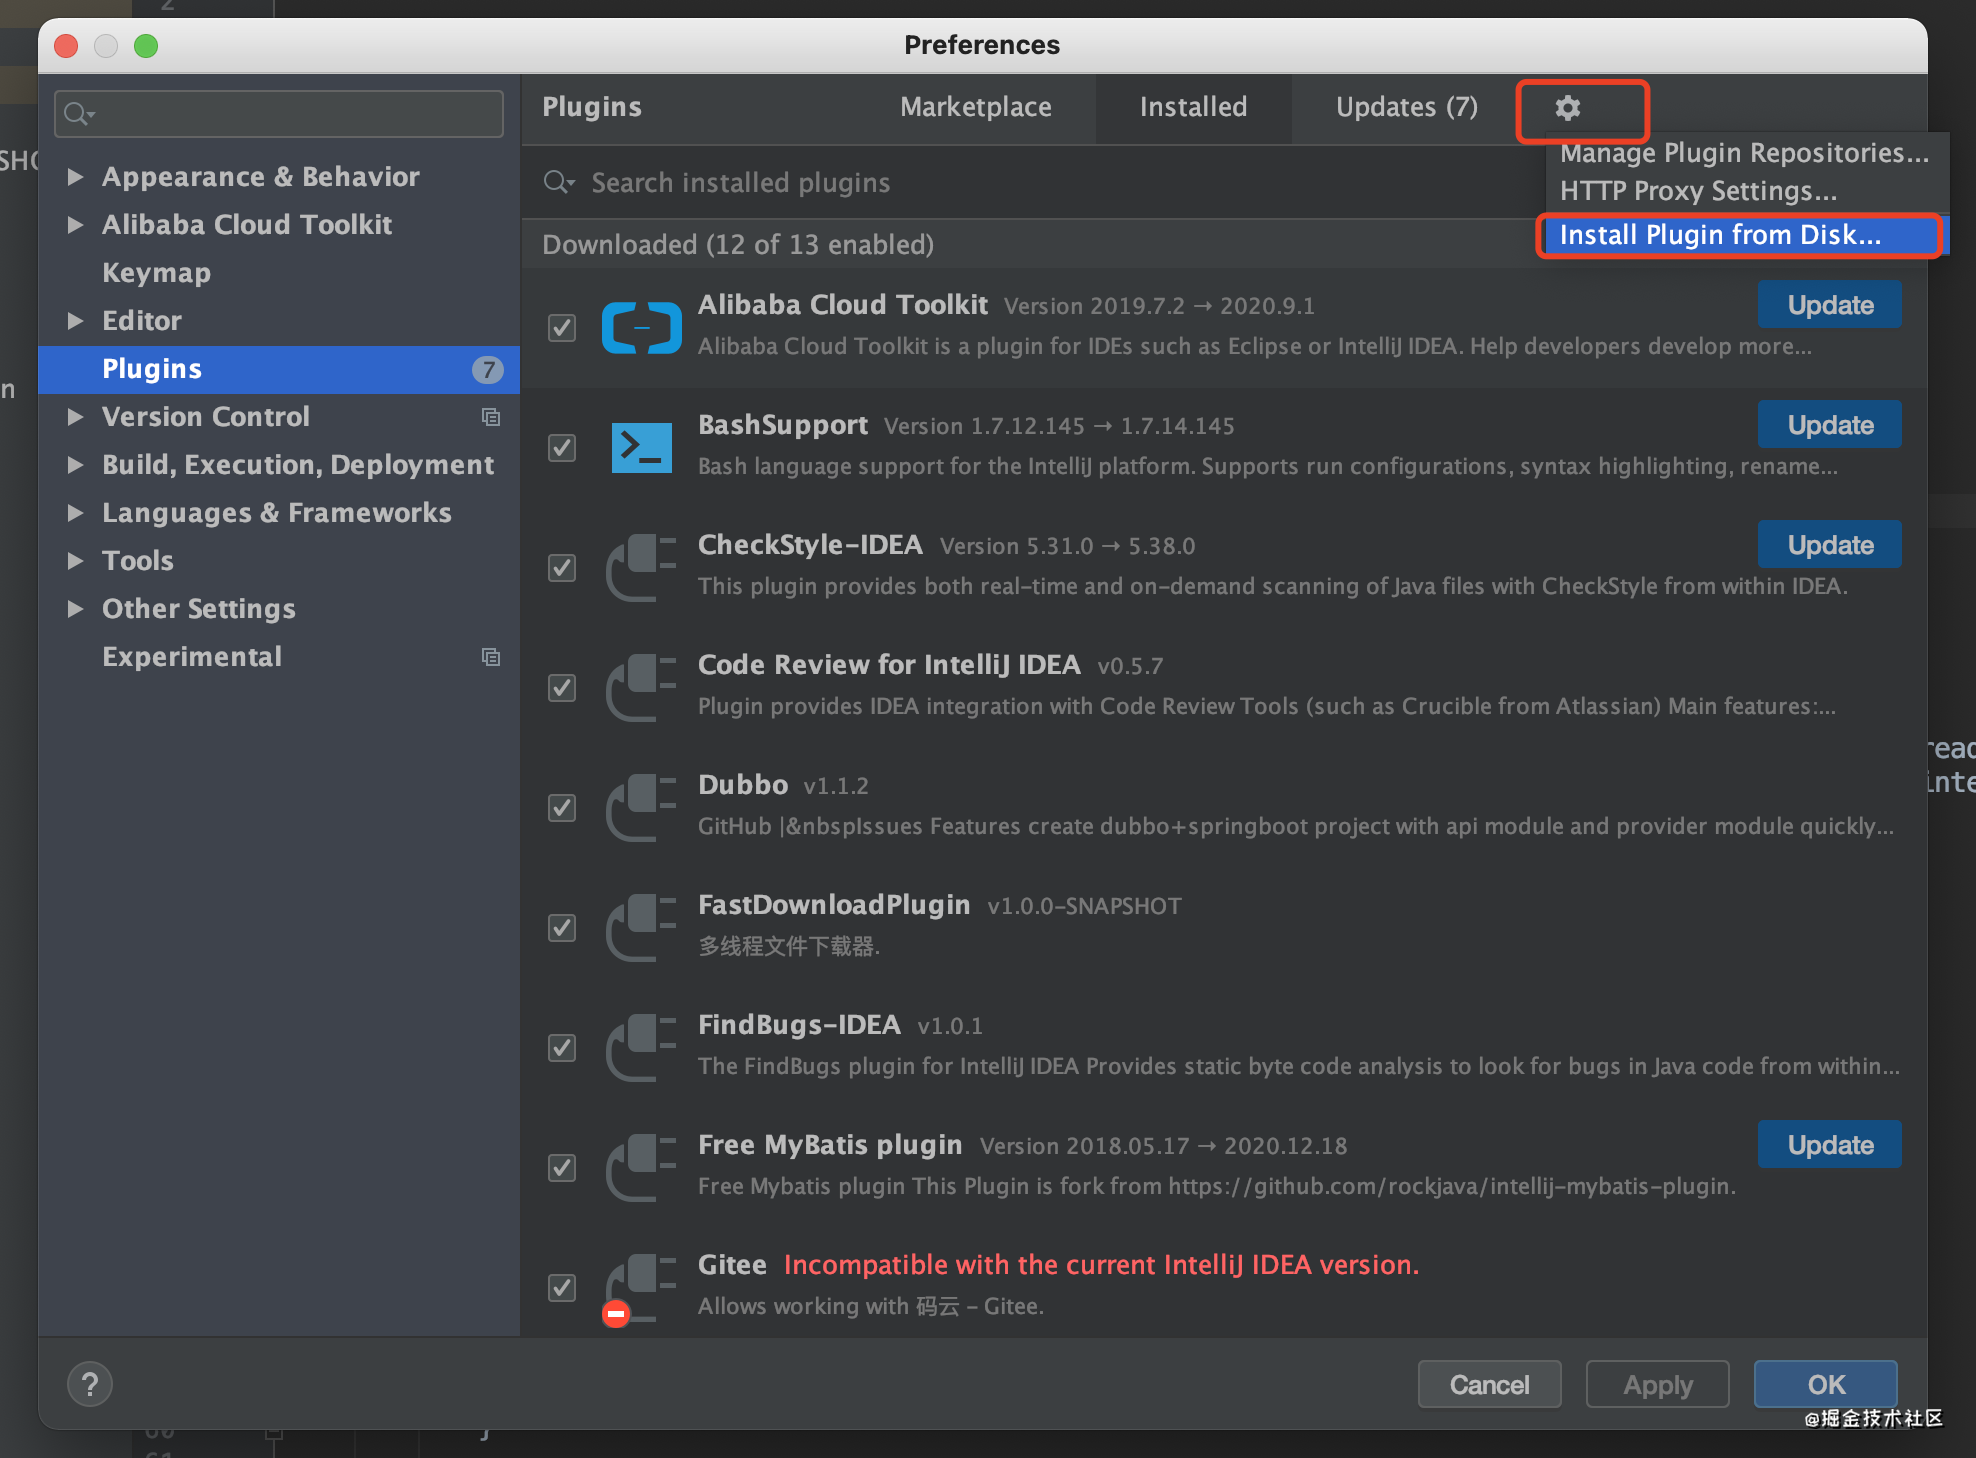Click the search magnifier in settings search box
Image resolution: width=1976 pixels, height=1458 pixels.
click(77, 114)
